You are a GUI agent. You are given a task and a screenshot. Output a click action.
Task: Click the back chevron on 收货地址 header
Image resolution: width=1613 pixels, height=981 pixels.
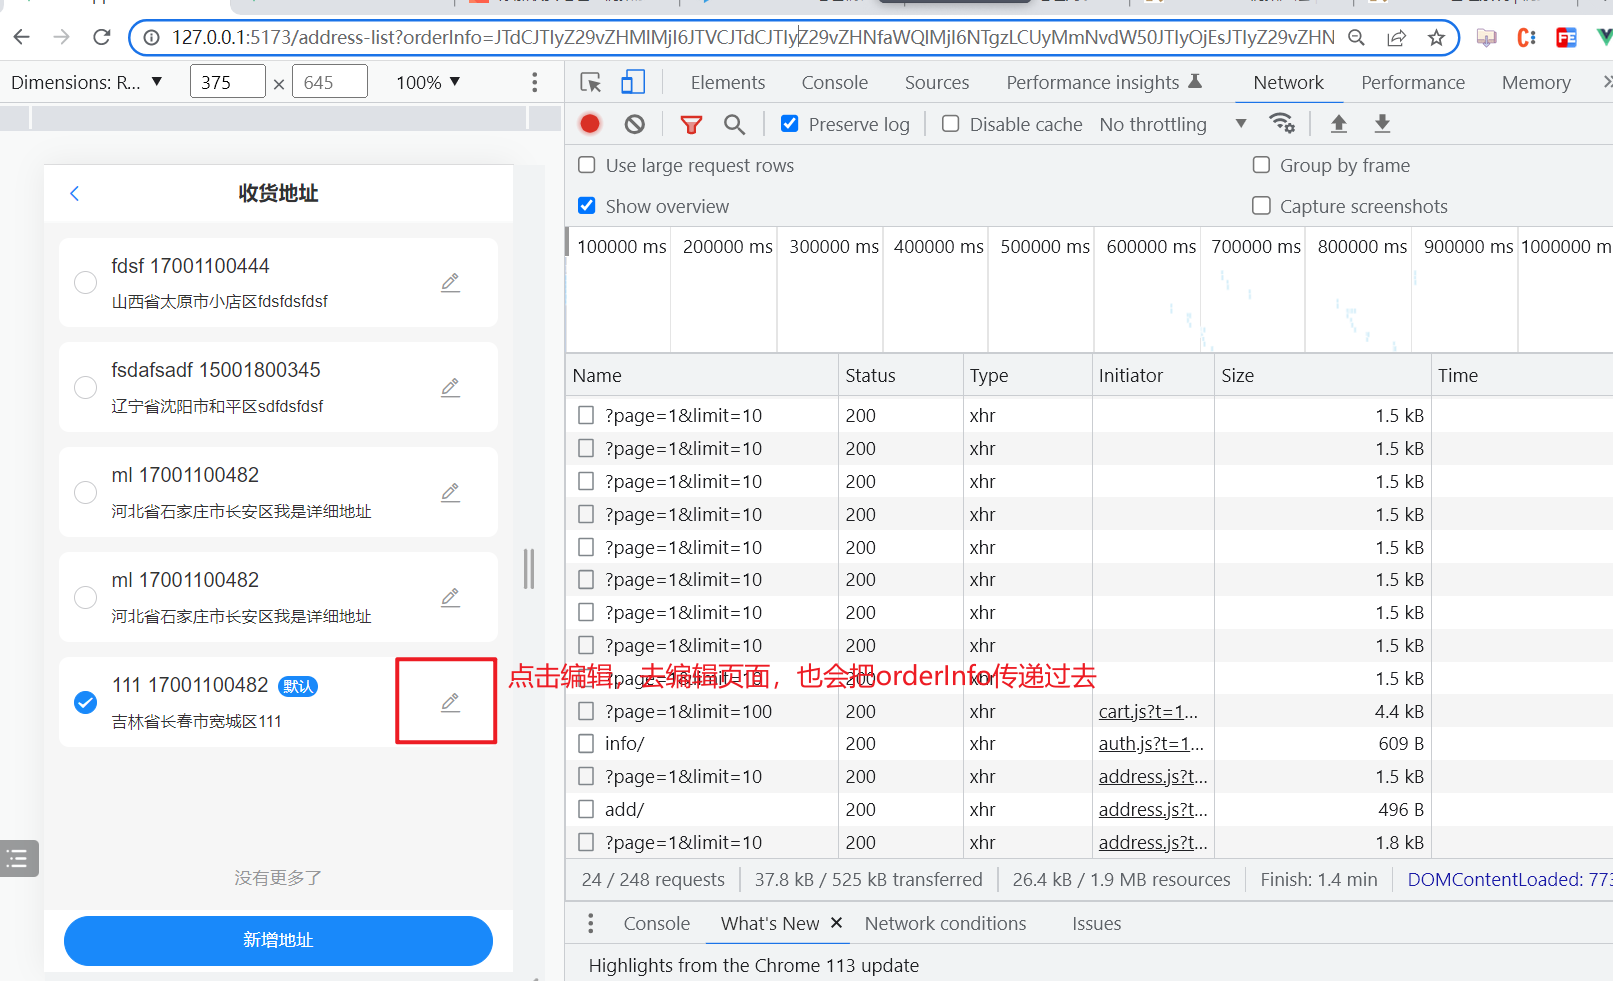(x=74, y=194)
